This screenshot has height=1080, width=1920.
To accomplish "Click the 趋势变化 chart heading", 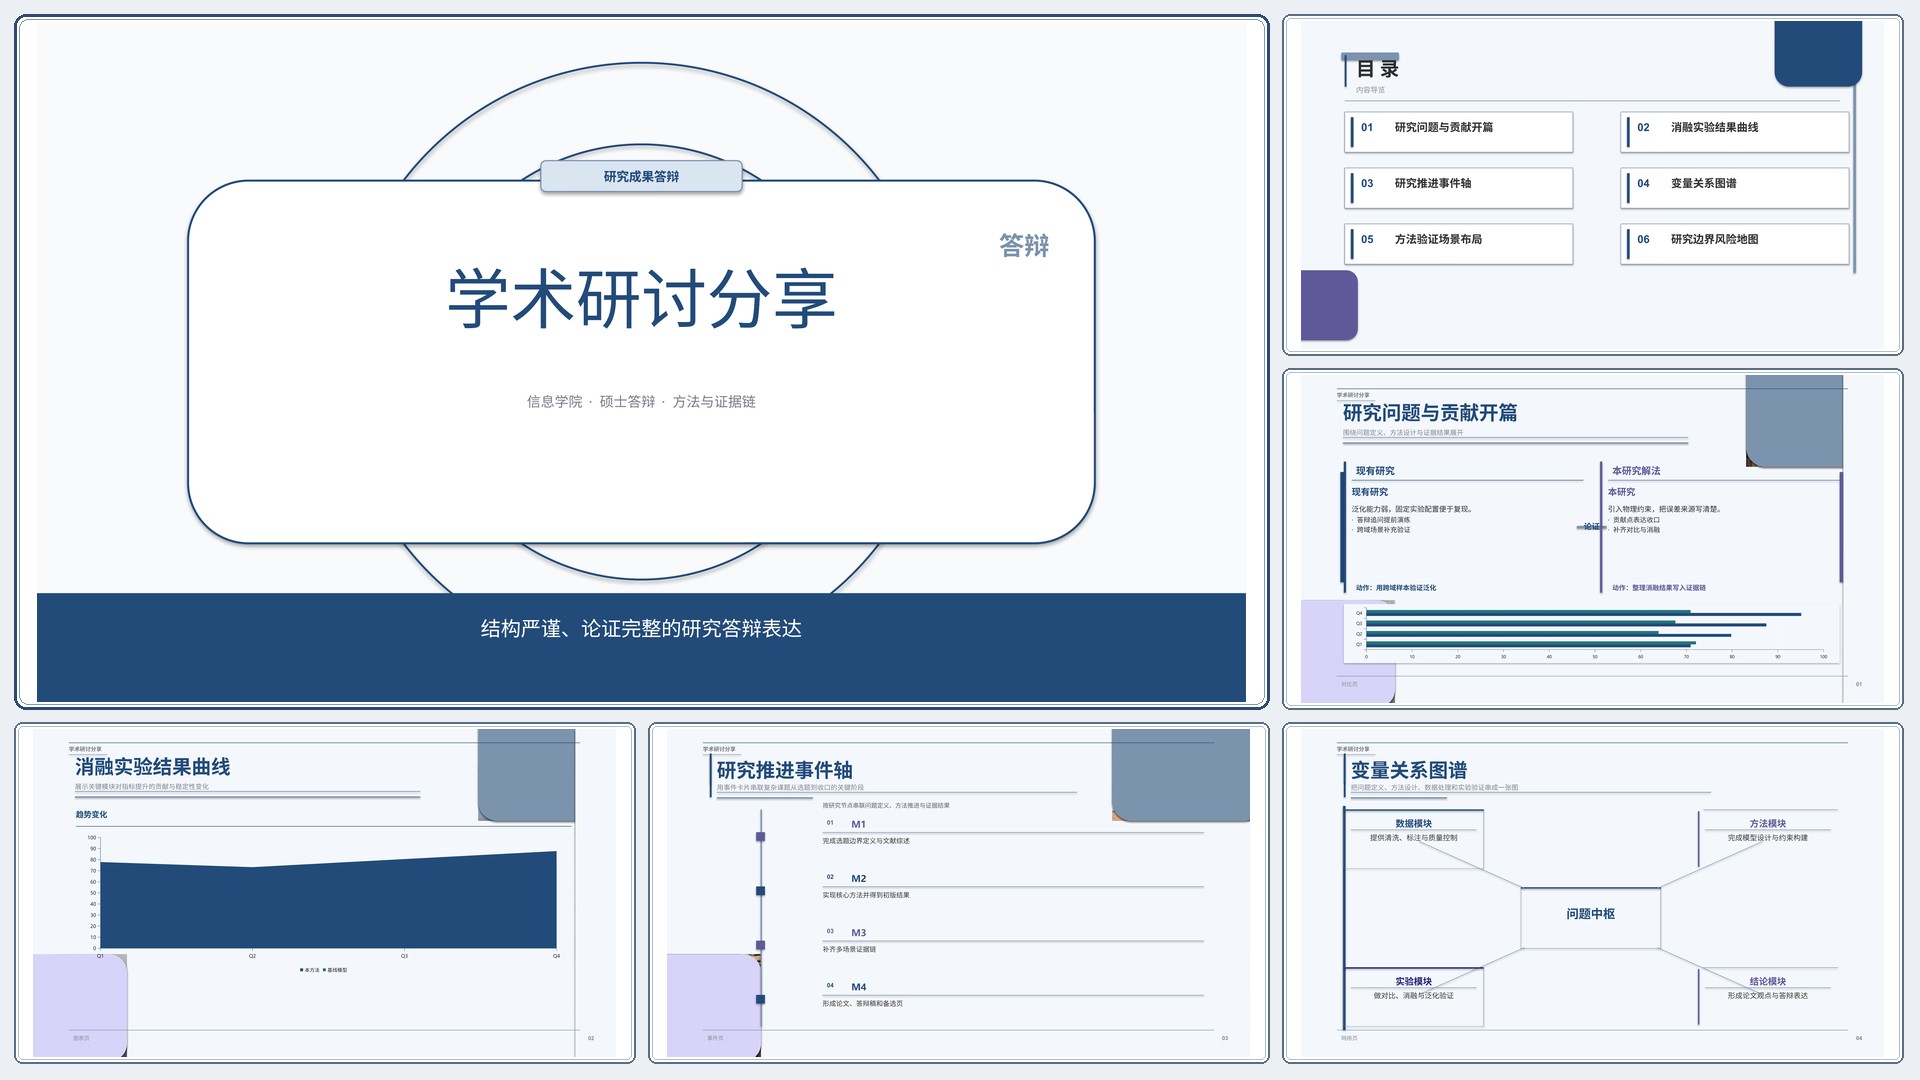I will (91, 815).
